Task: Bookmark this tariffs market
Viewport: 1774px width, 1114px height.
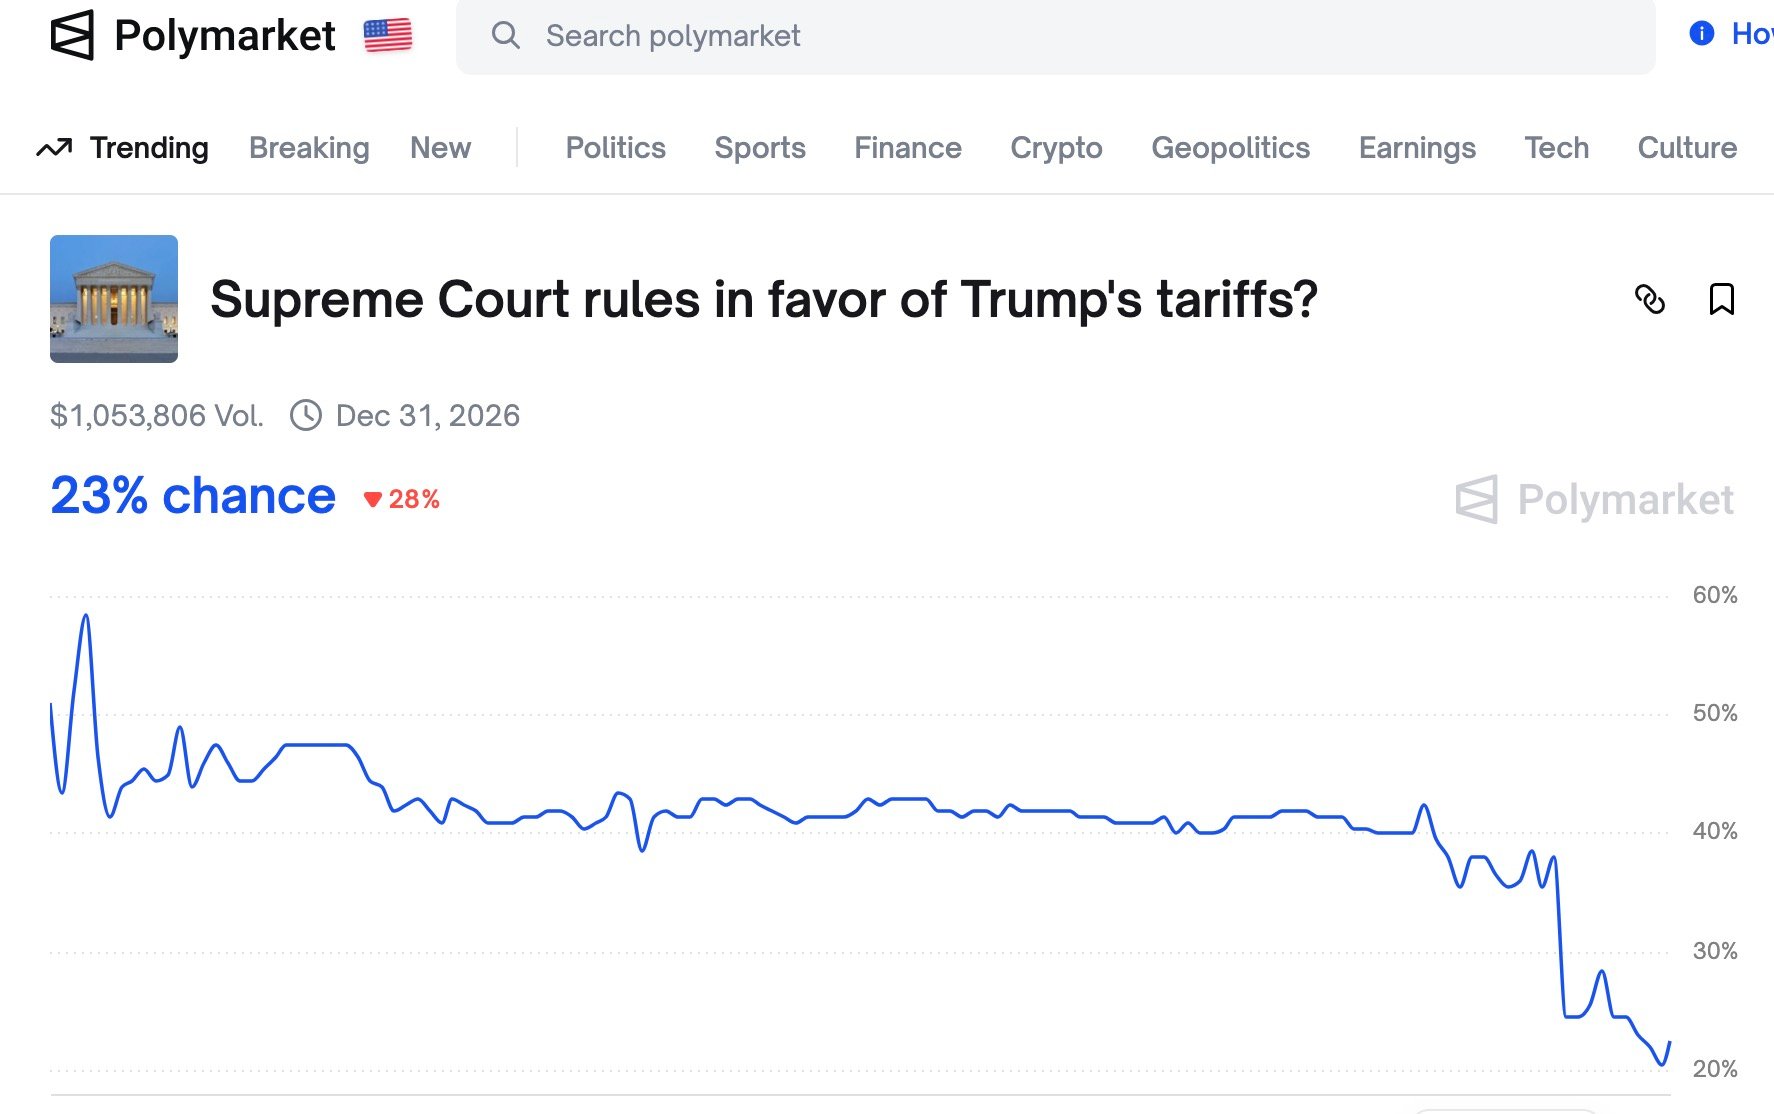Action: tap(1721, 299)
